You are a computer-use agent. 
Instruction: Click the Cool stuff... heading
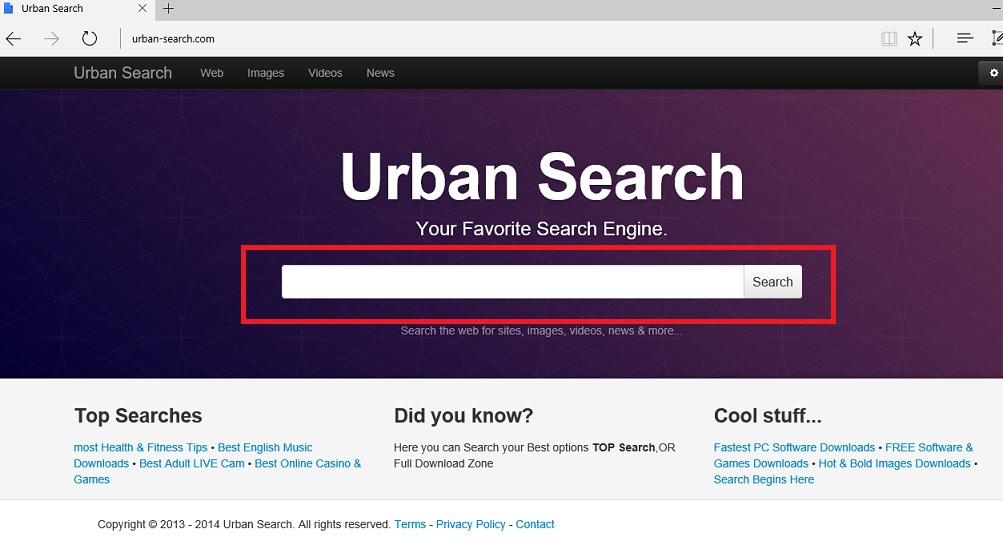(768, 416)
